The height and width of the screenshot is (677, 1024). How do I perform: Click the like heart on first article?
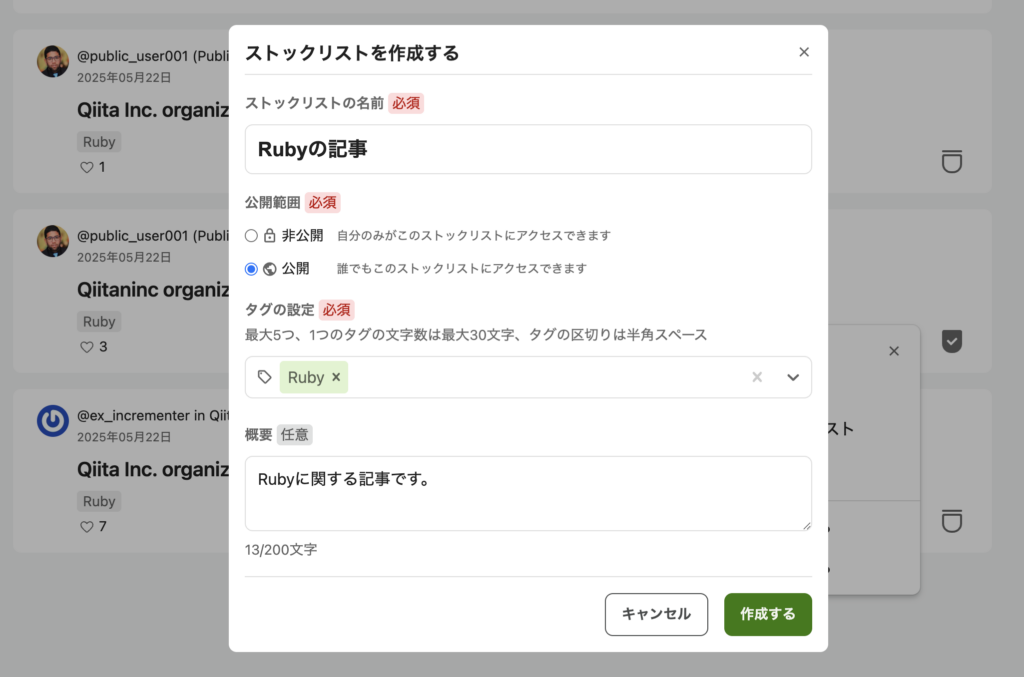tap(86, 167)
